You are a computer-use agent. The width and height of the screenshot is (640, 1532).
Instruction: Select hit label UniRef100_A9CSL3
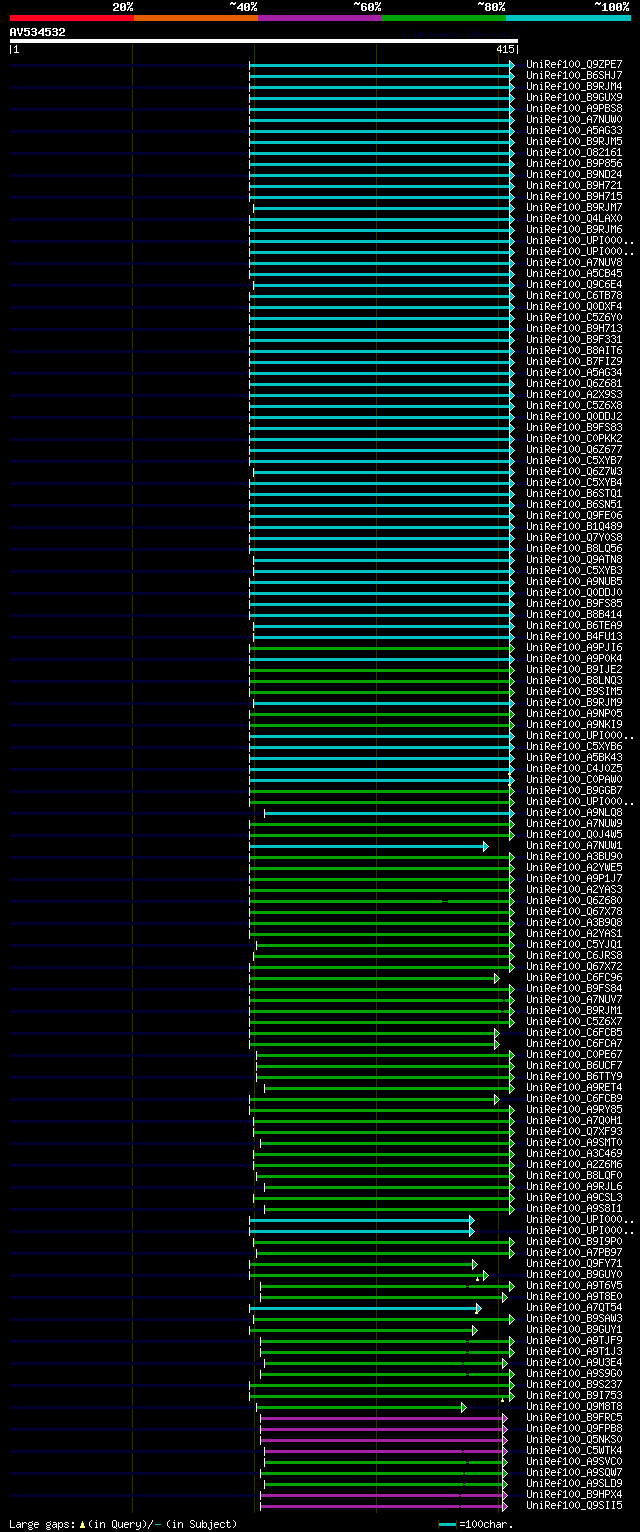(x=574, y=1197)
